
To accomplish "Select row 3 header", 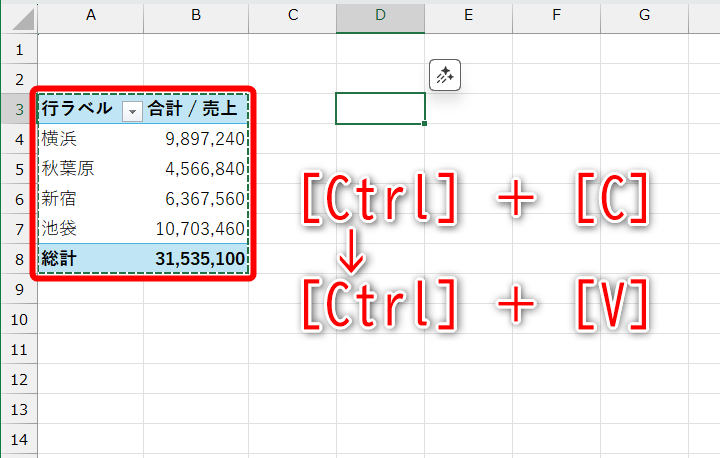I will pyautogui.click(x=19, y=109).
